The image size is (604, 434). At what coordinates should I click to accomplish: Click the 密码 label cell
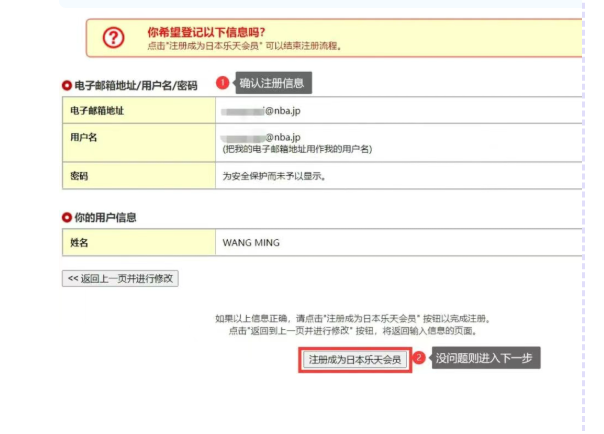[139, 176]
